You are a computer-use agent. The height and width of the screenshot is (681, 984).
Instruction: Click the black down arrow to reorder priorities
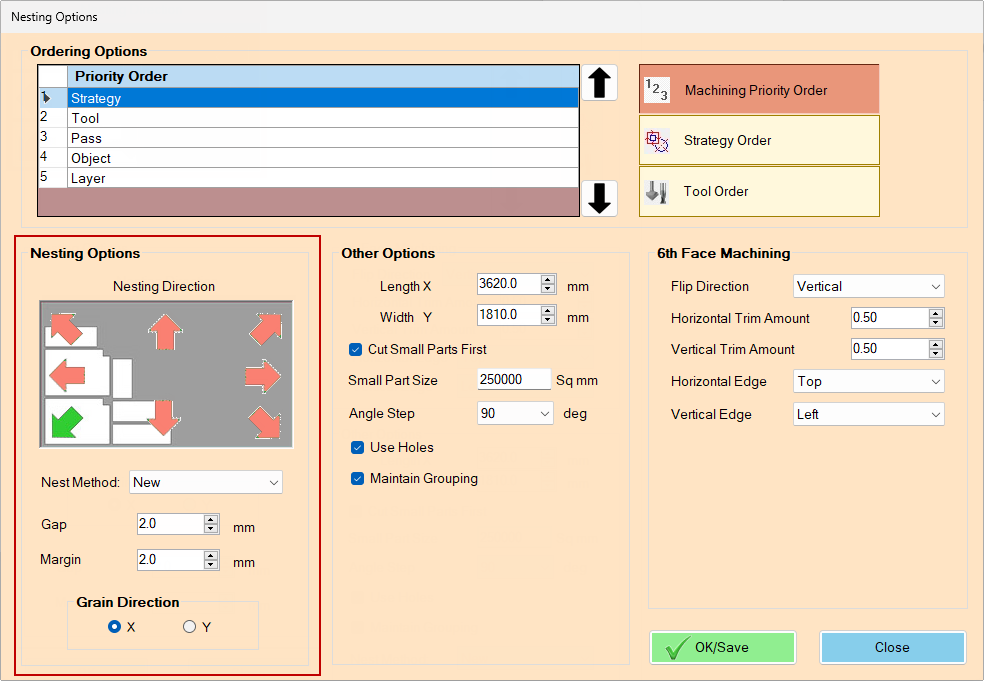599,198
